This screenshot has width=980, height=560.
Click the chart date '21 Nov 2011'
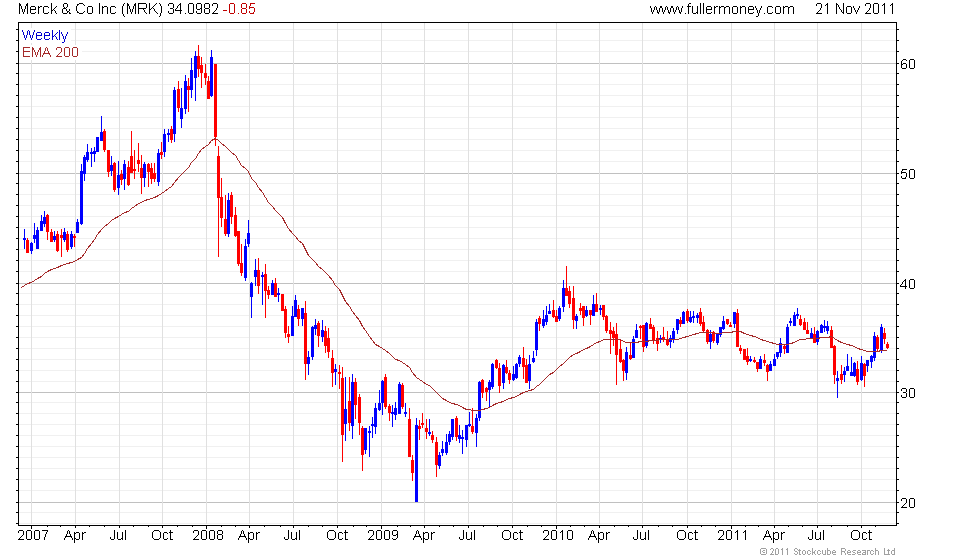(x=854, y=9)
